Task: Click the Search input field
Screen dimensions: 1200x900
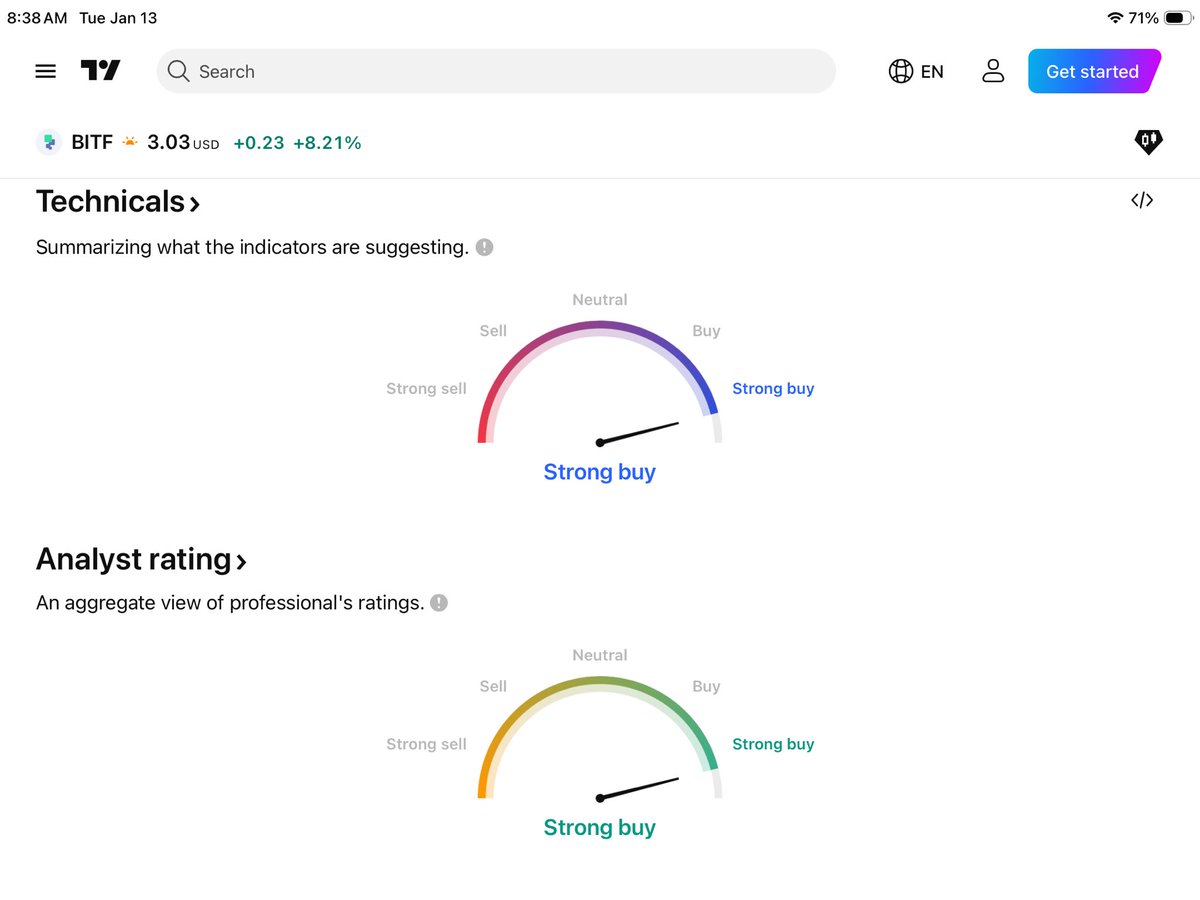Action: click(x=496, y=72)
